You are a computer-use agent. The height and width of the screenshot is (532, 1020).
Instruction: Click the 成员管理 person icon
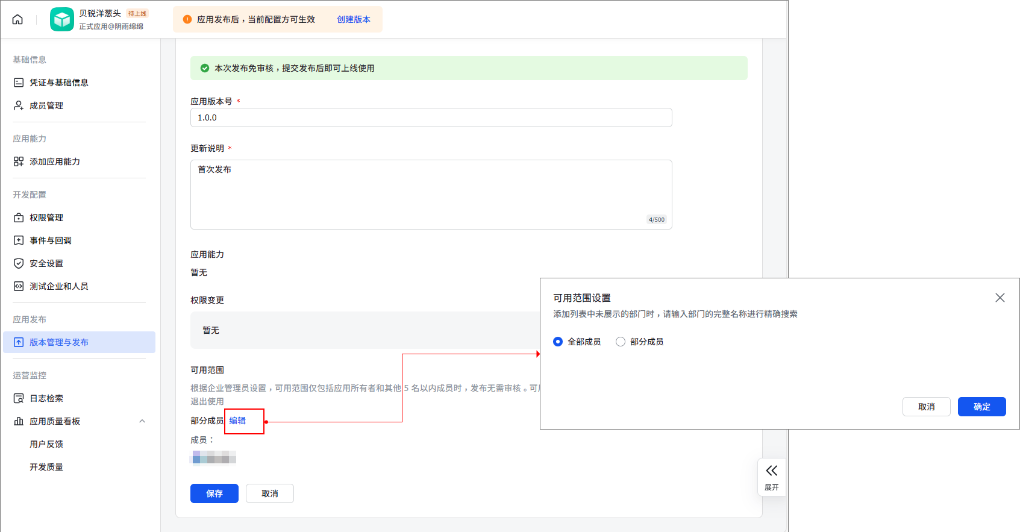tap(19, 105)
